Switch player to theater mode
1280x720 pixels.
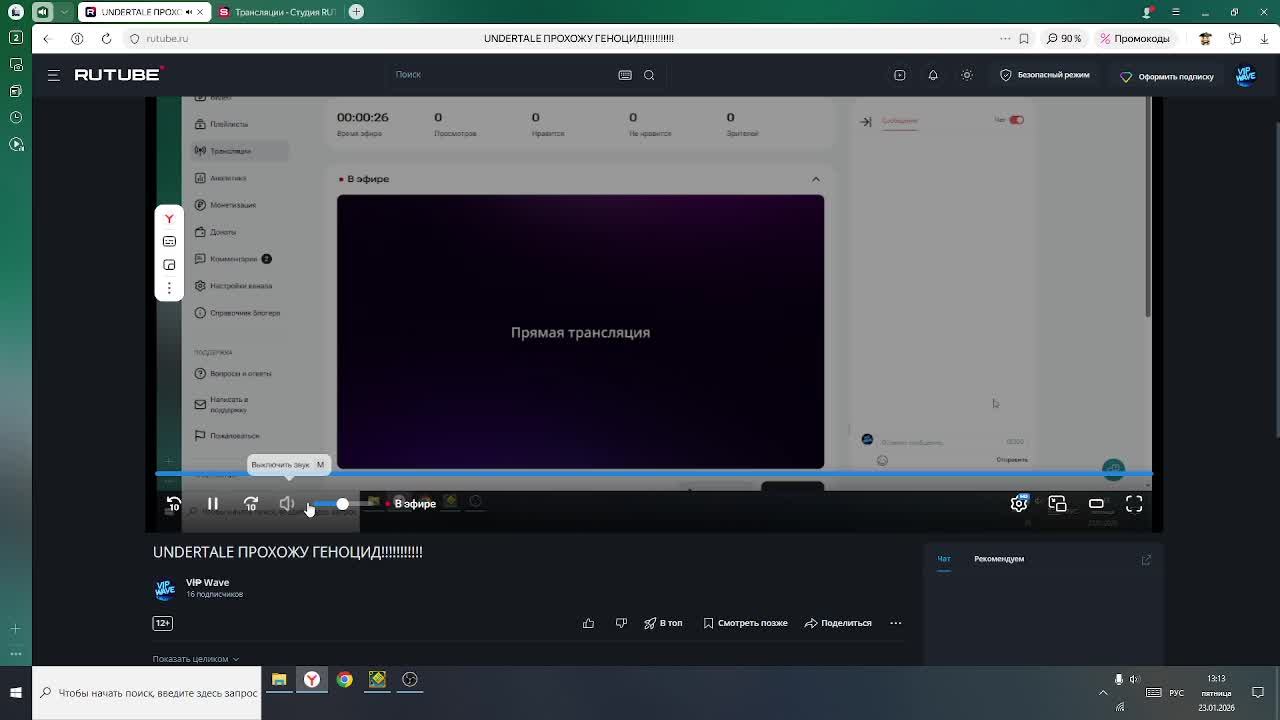click(x=1096, y=504)
